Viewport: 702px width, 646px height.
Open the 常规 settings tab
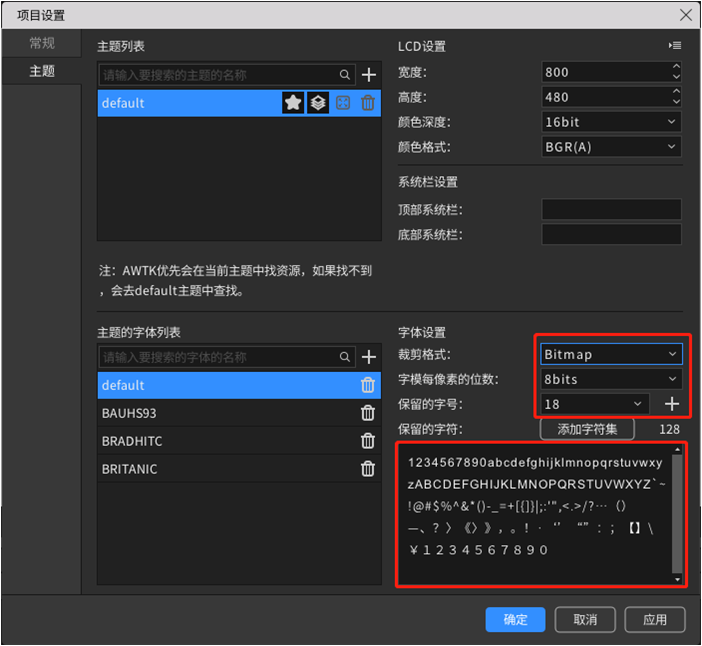click(x=42, y=43)
